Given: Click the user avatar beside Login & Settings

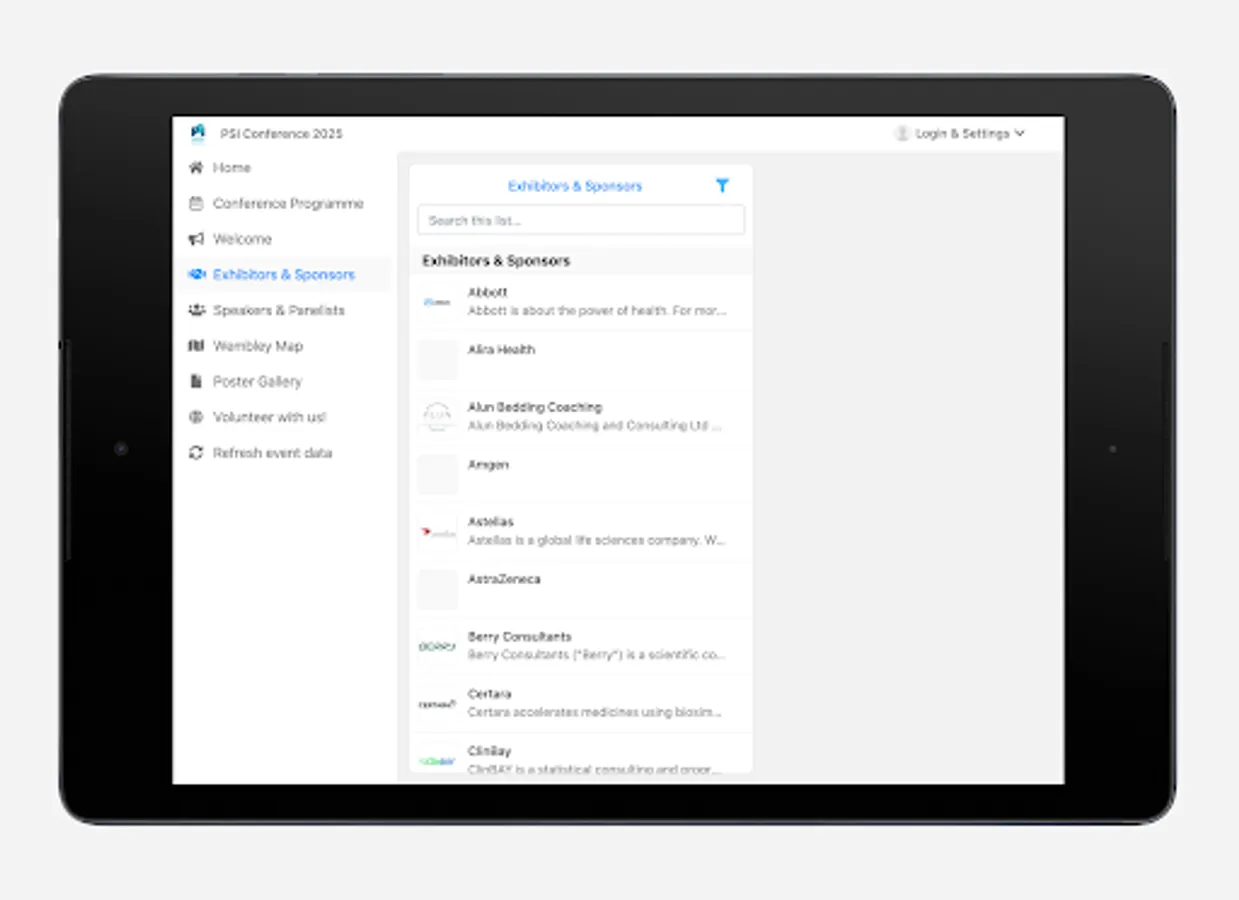Looking at the screenshot, I should (x=902, y=133).
